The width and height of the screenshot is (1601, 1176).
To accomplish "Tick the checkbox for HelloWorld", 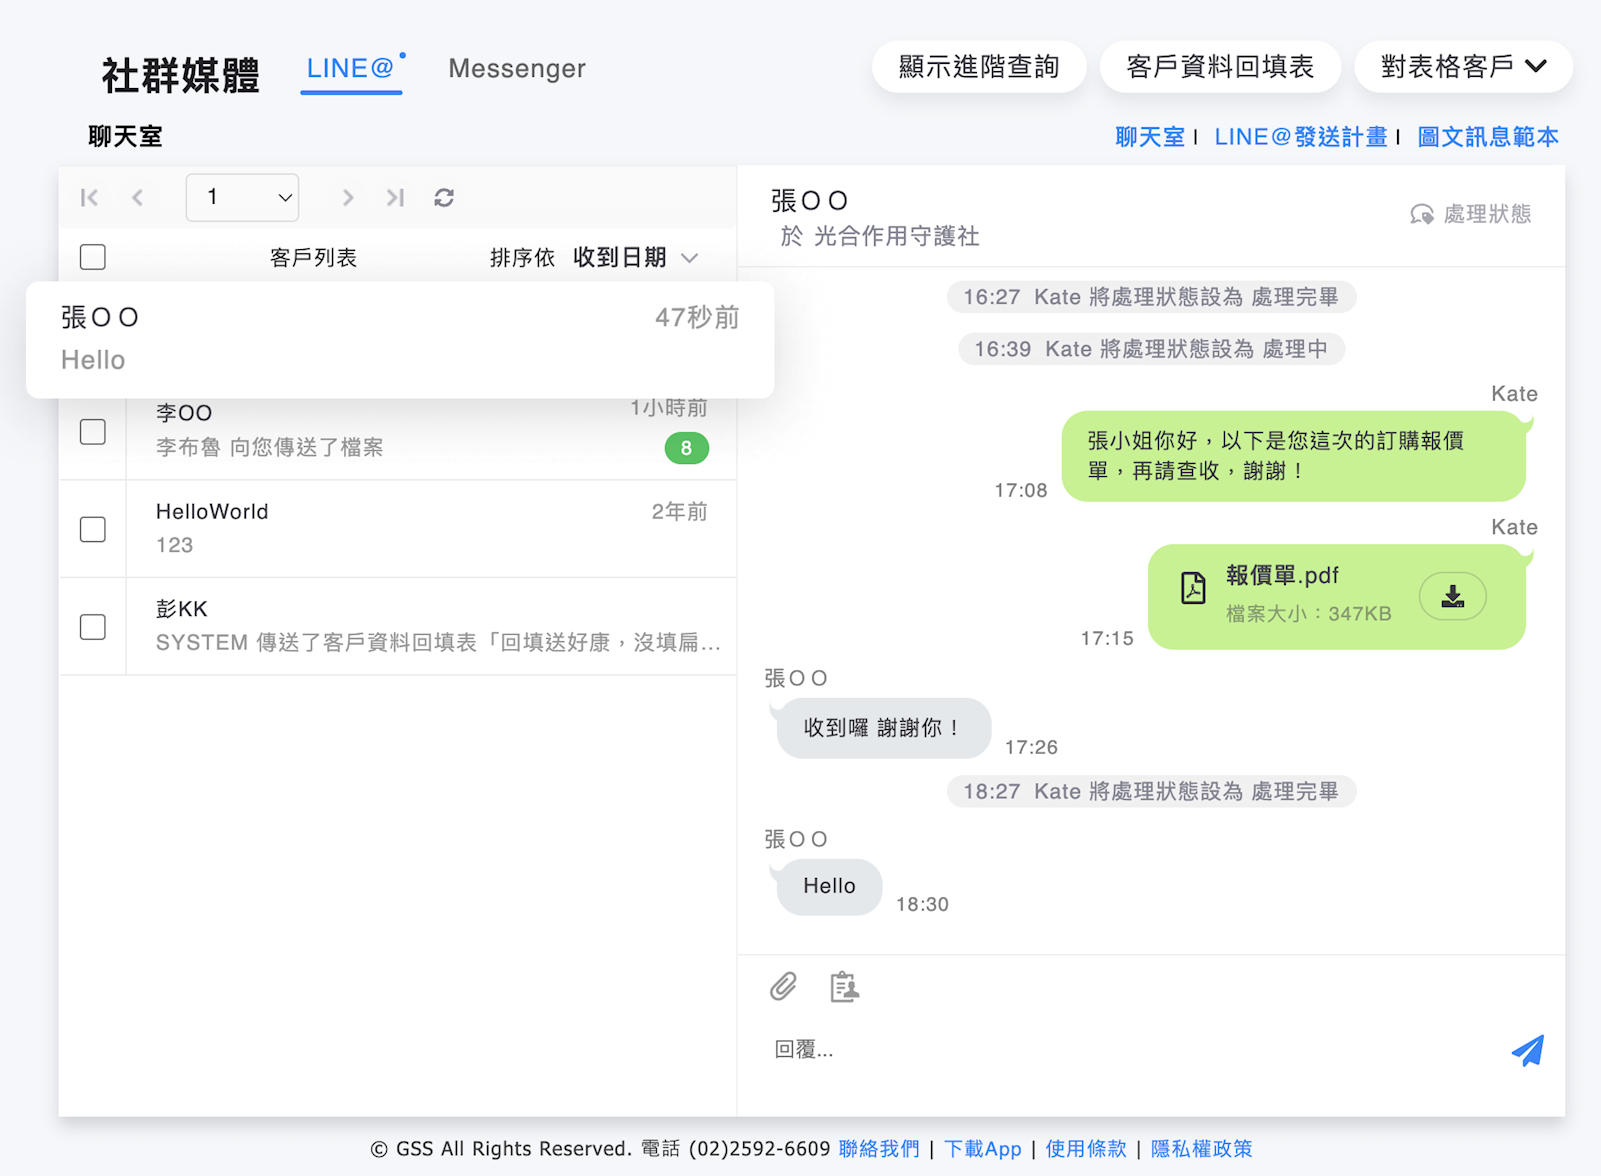I will (x=93, y=529).
